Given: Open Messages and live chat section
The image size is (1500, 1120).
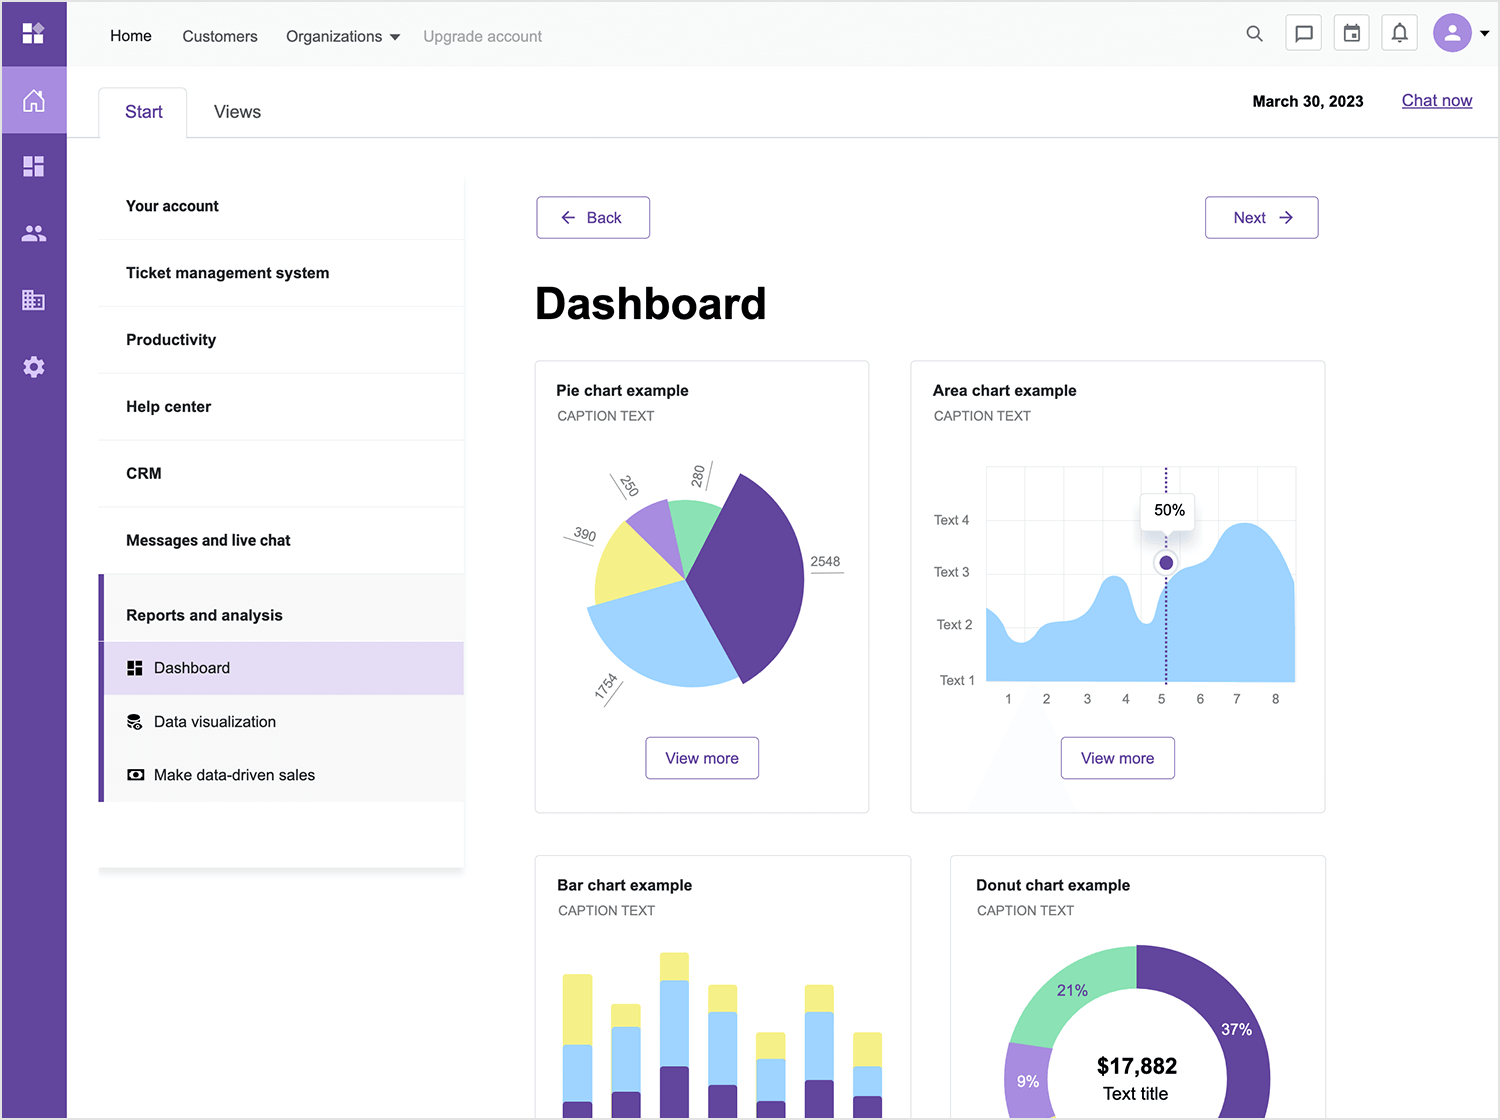Looking at the screenshot, I should pos(282,541).
